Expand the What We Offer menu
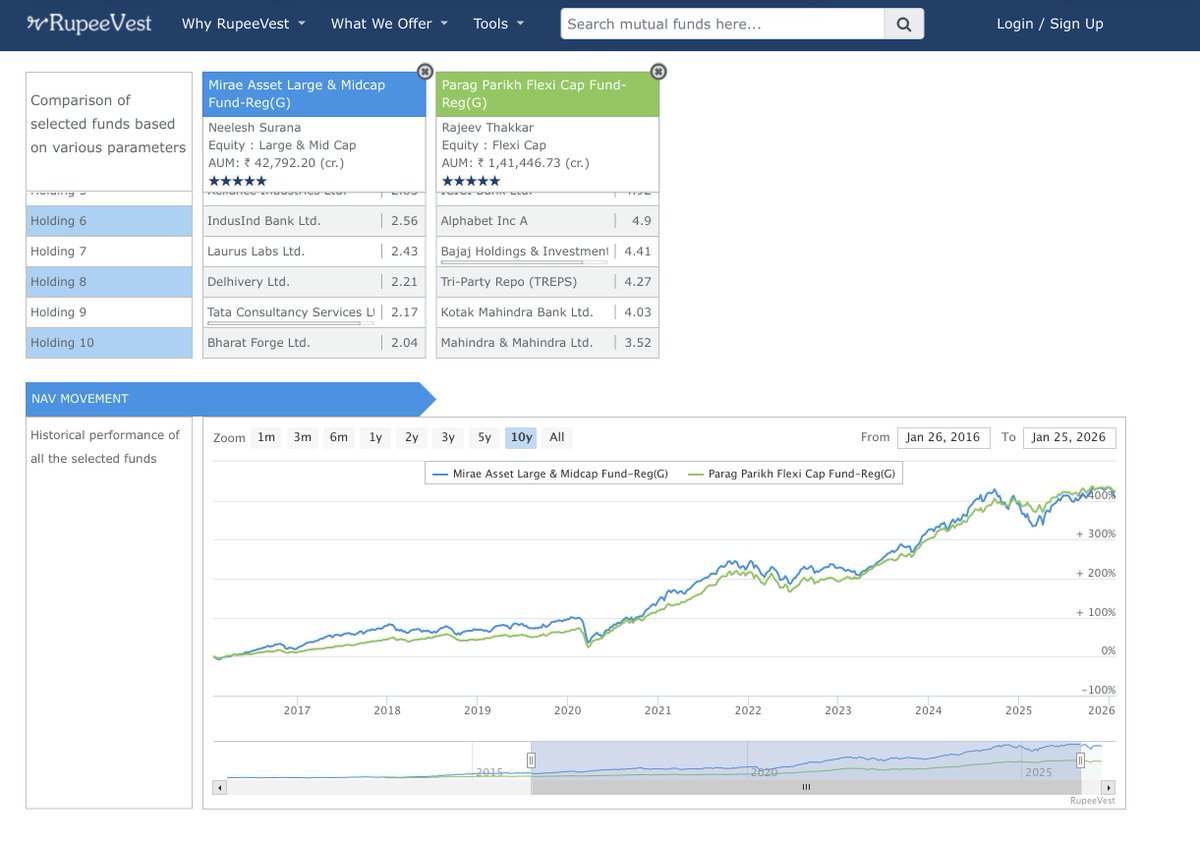1200x842 pixels. [x=390, y=24]
